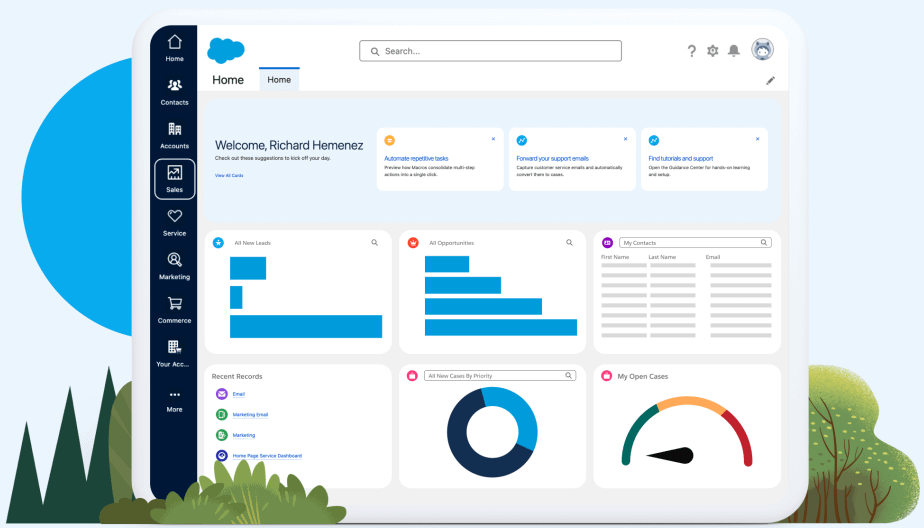This screenshot has height=528, width=924.
Task: Open the Home Page Service Dashboard link
Action: [x=267, y=456]
